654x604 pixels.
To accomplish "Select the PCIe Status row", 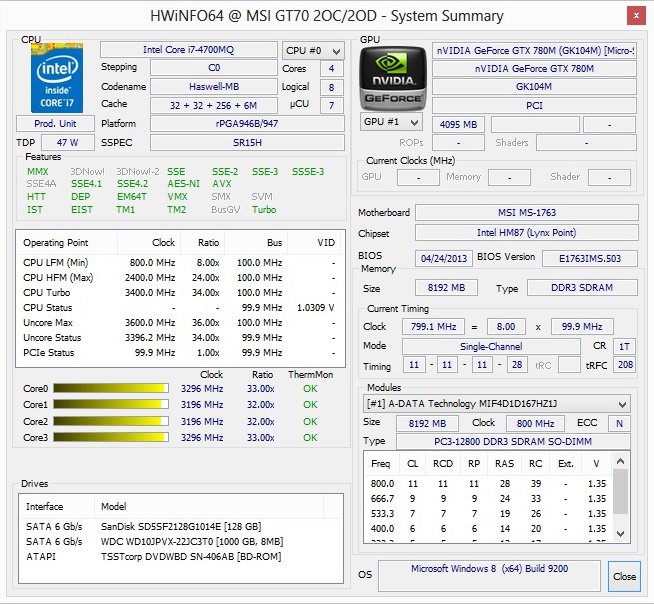I will click(180, 352).
